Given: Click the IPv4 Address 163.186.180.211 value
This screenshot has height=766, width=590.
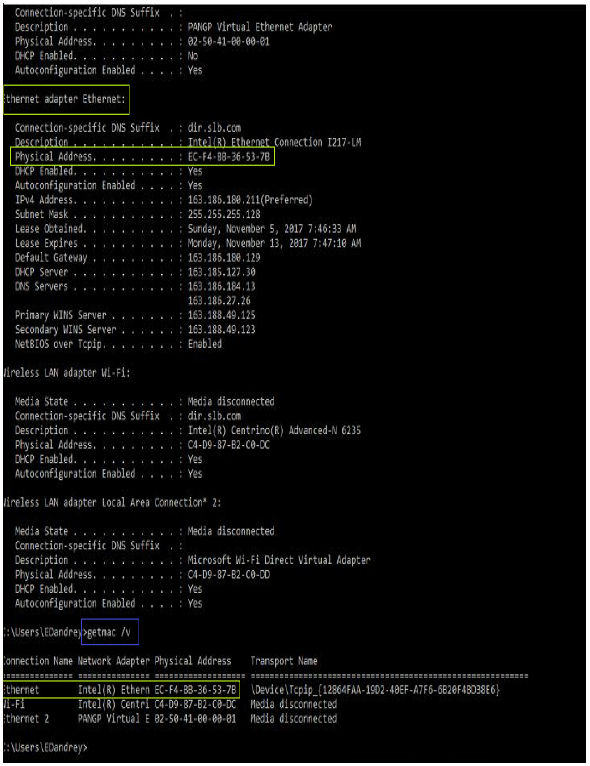Looking at the screenshot, I should [250, 200].
